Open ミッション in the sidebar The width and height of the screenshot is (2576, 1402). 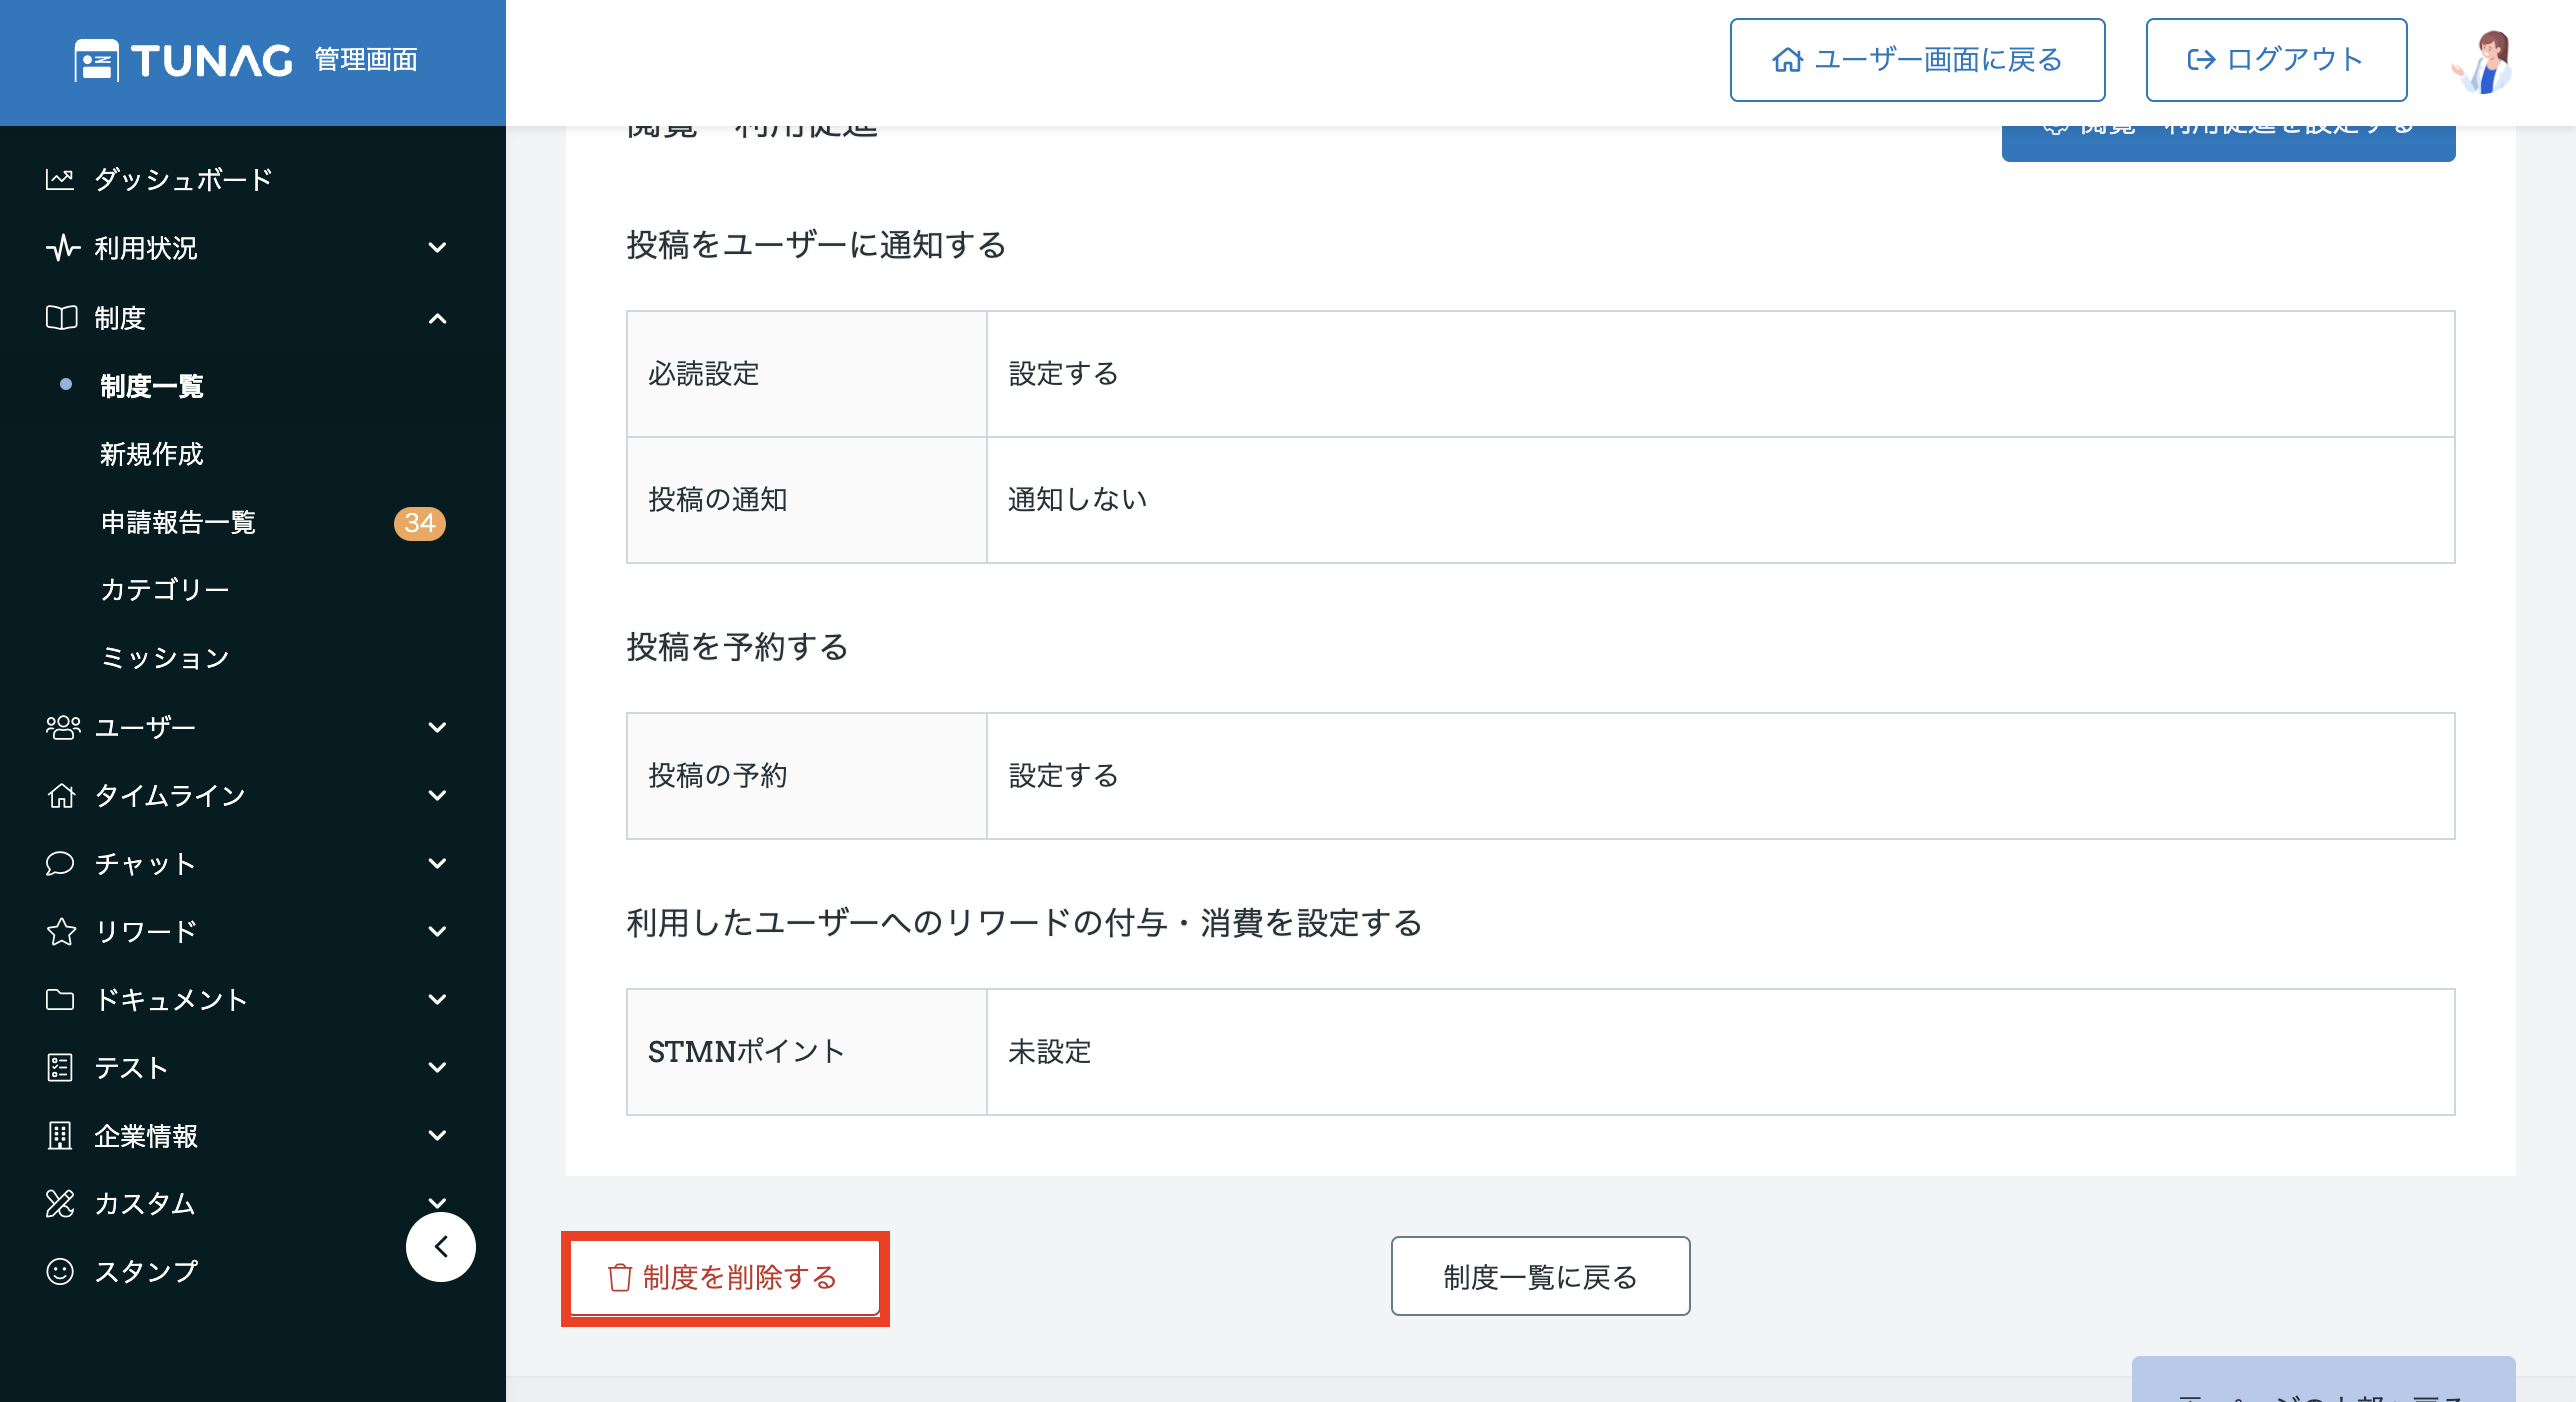(165, 658)
